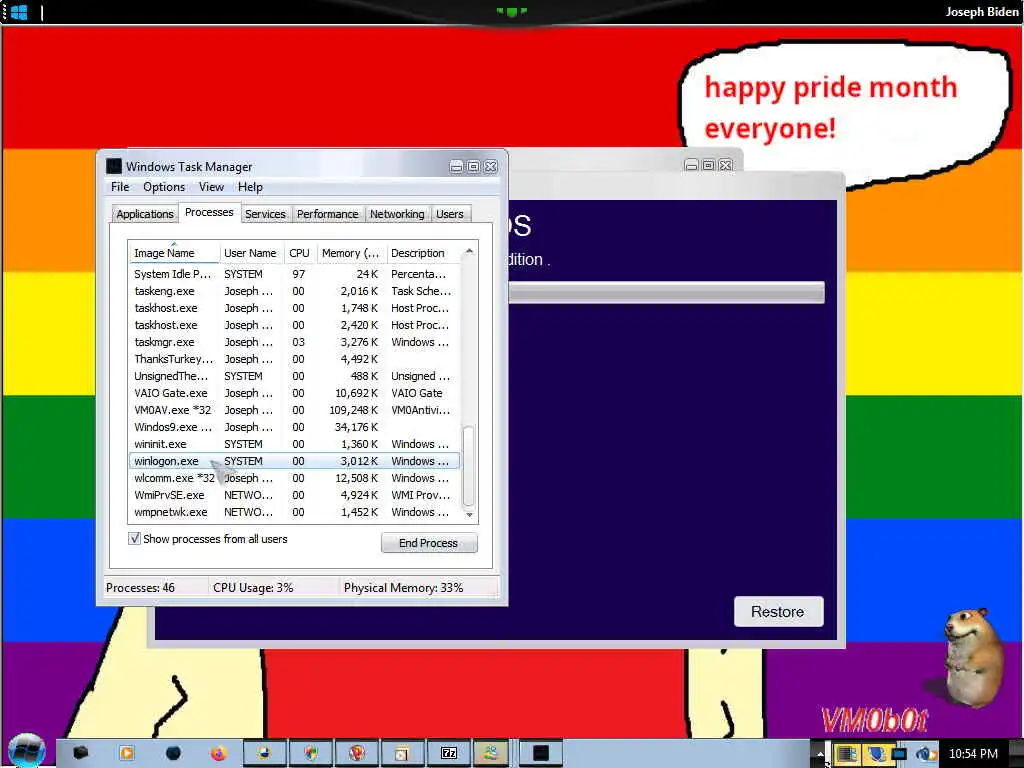
Task: Click the green indicator on top bar
Action: pyautogui.click(x=511, y=11)
